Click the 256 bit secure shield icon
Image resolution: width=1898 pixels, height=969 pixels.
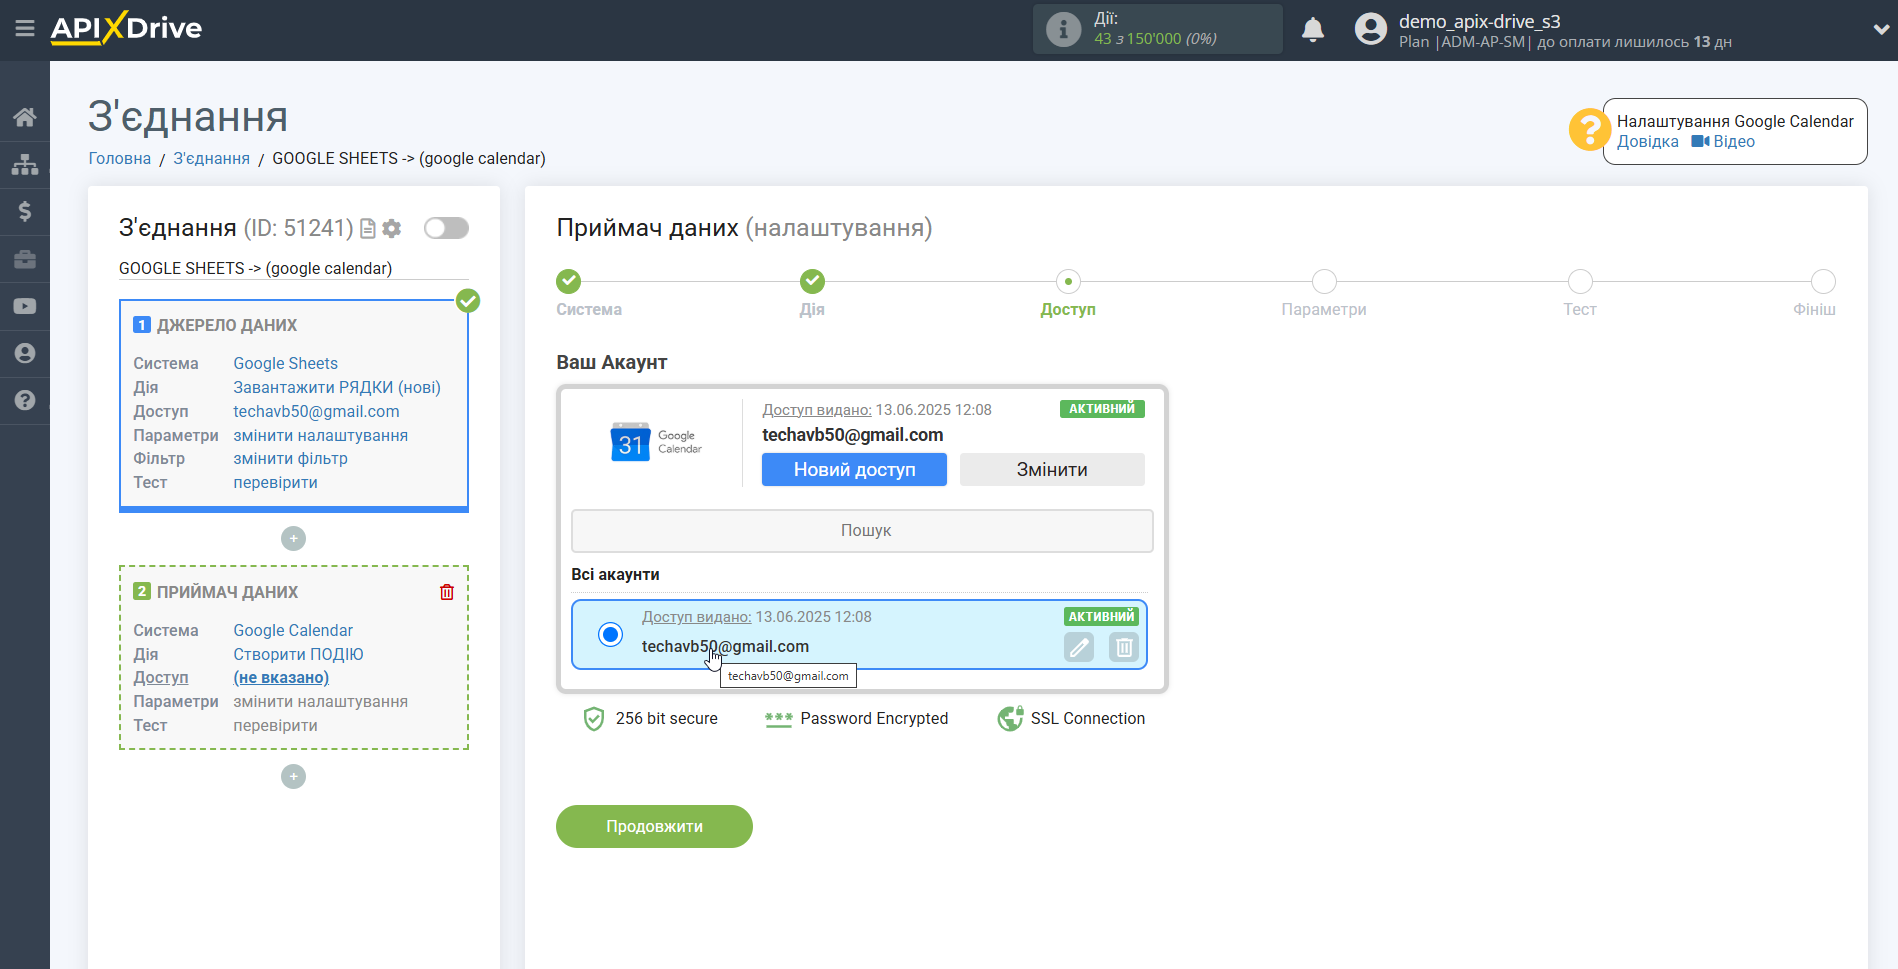(594, 719)
